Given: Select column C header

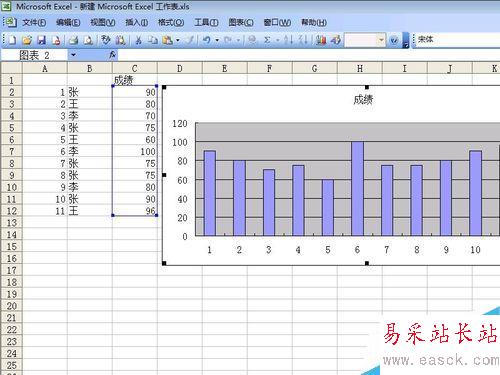Looking at the screenshot, I should click(x=135, y=69).
